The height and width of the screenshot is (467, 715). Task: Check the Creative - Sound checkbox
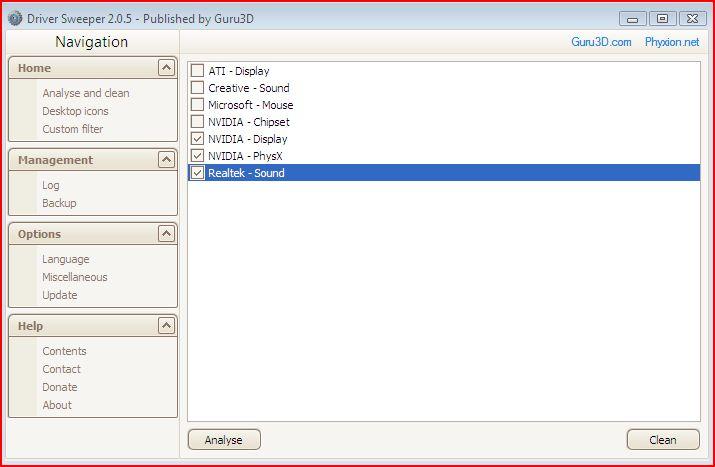pyautogui.click(x=197, y=88)
